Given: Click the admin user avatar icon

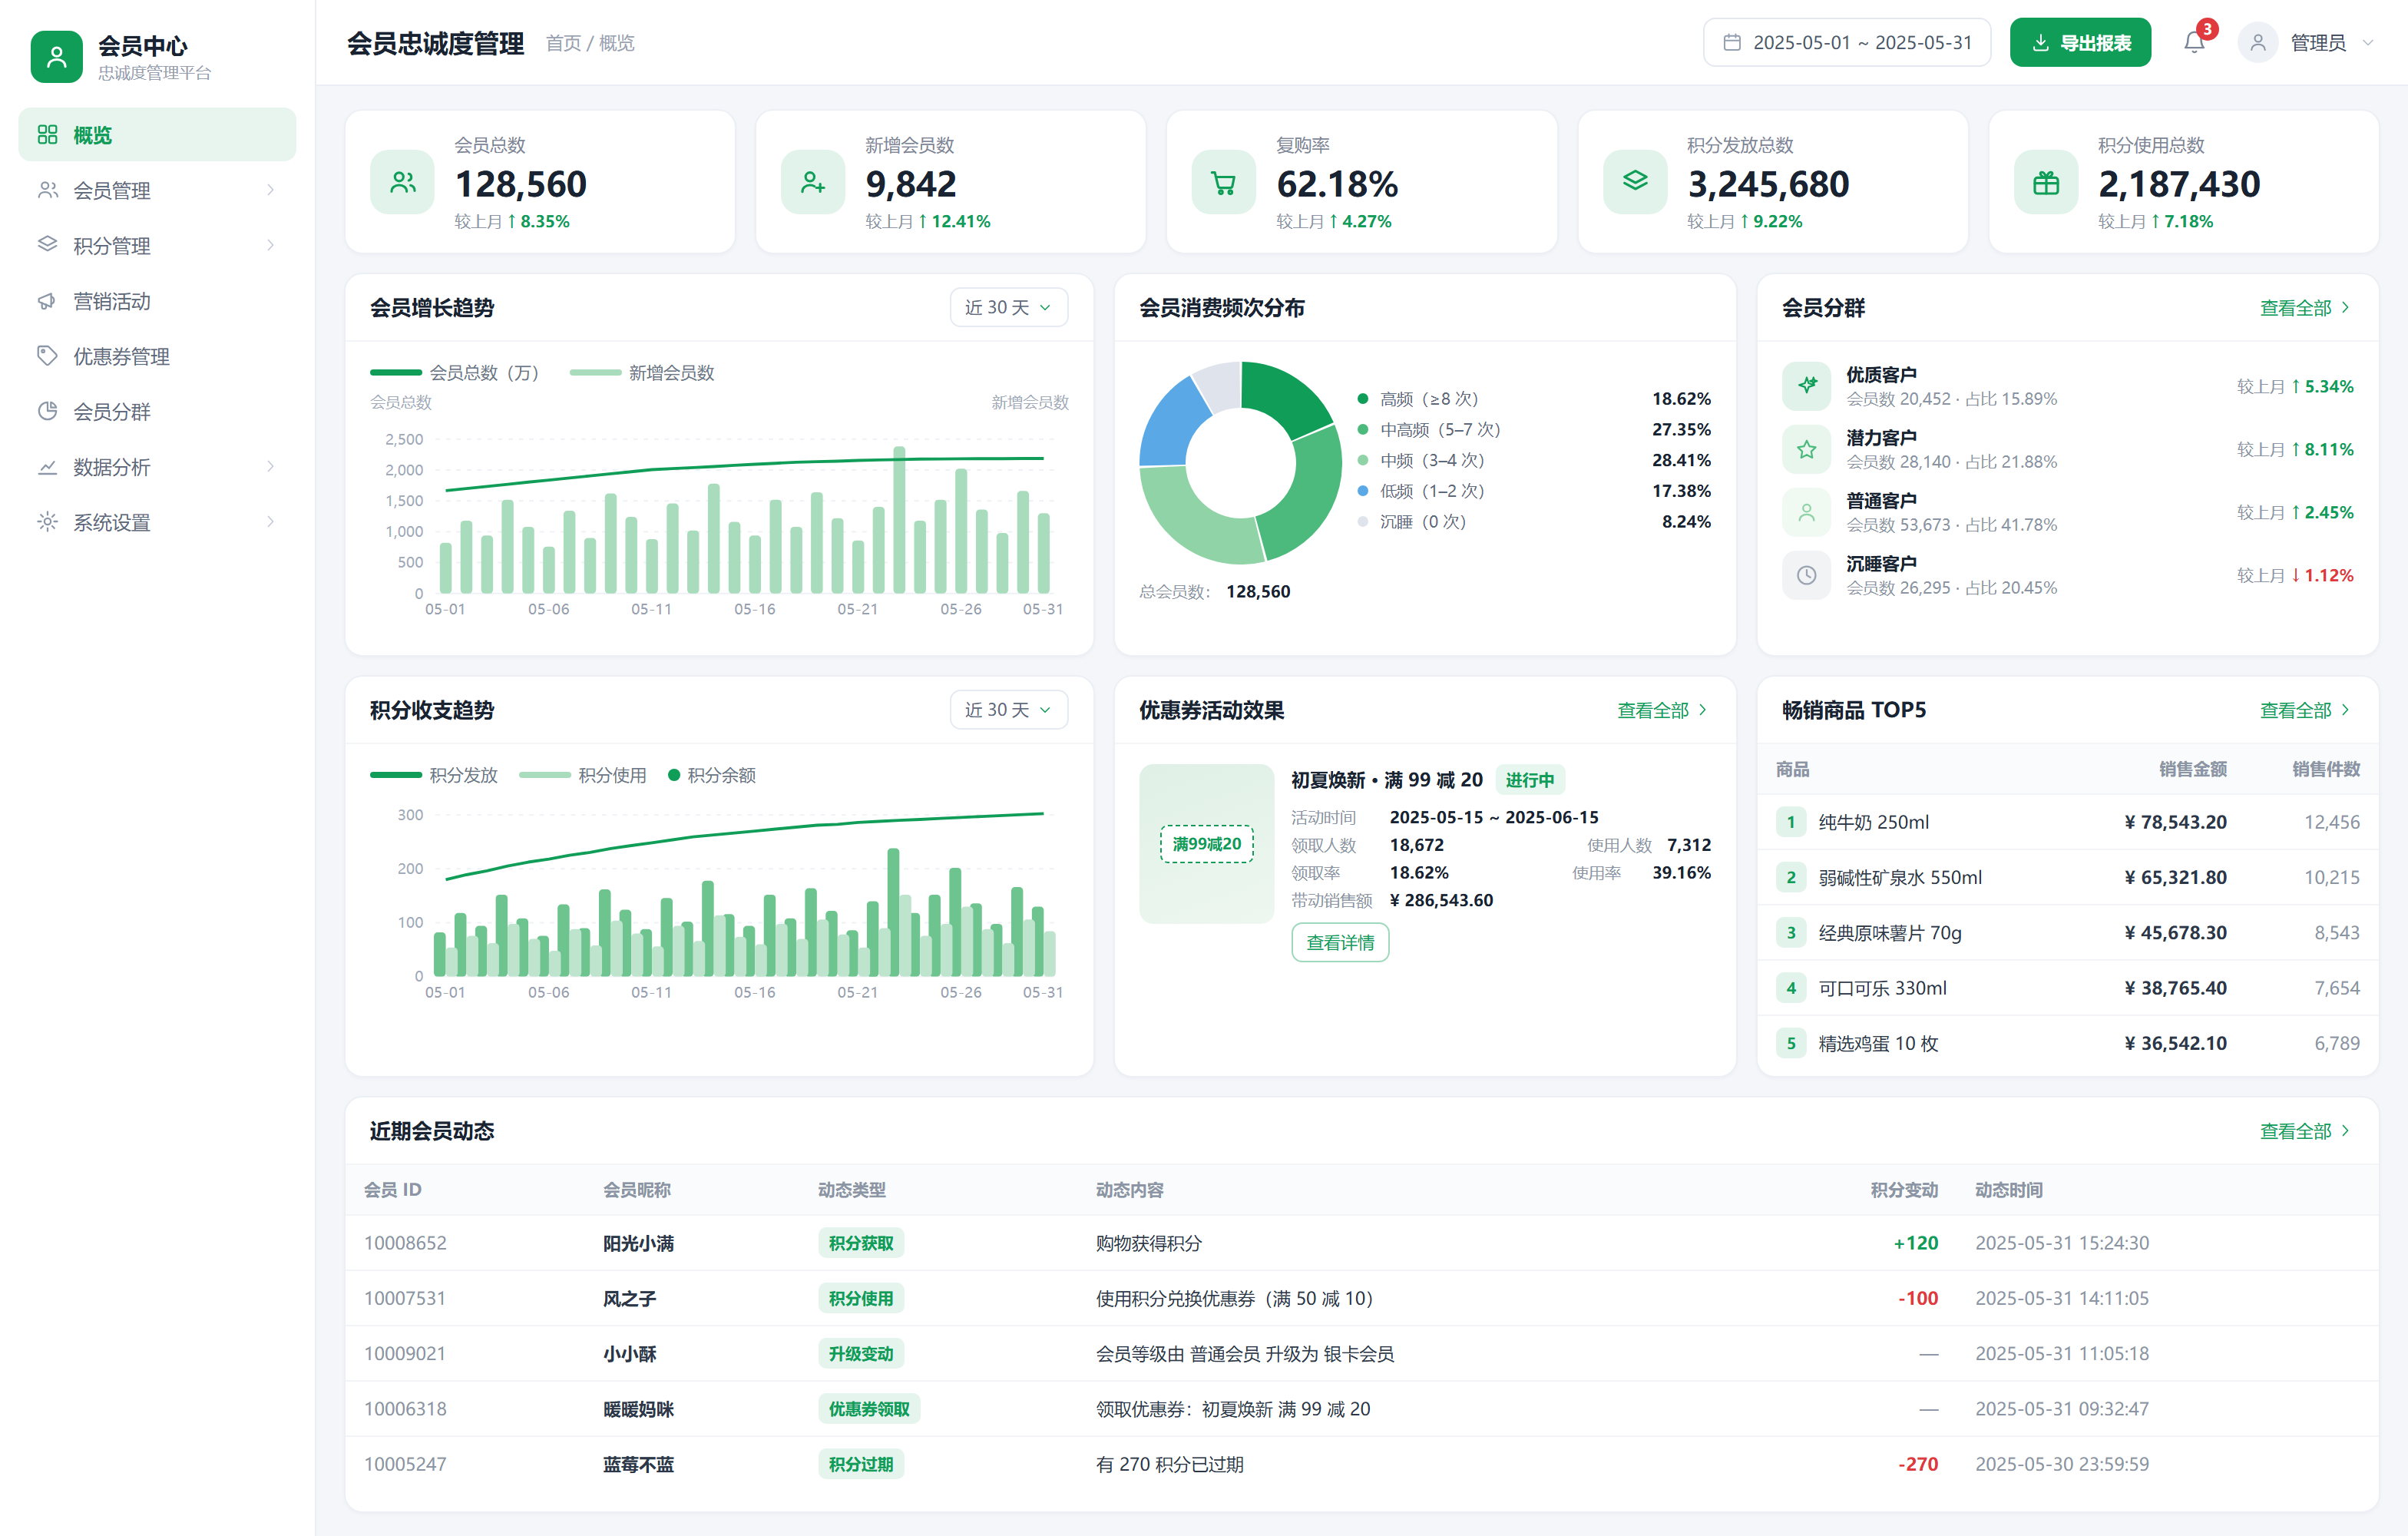Looking at the screenshot, I should coord(2257,42).
